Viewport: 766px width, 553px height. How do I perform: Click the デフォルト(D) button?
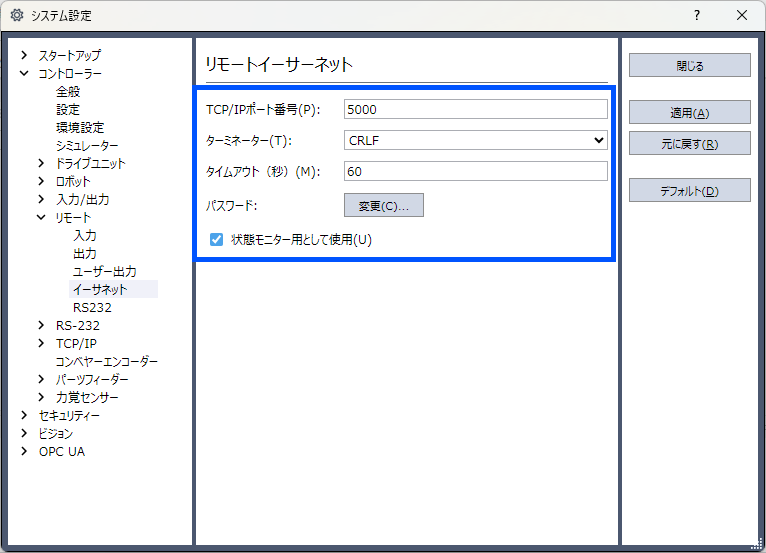coord(689,190)
